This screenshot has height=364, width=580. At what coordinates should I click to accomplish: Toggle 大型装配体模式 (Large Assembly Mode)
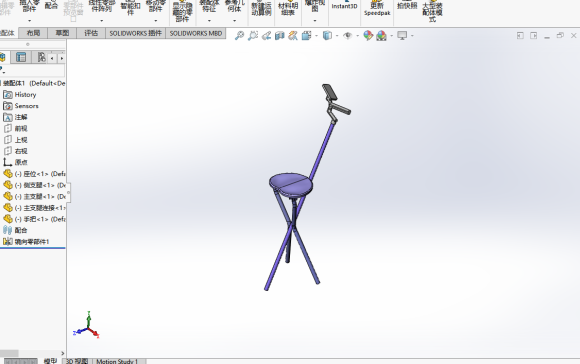(x=432, y=11)
